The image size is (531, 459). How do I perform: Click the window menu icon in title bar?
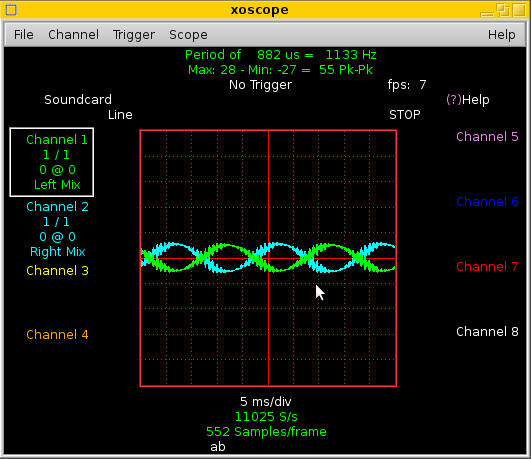(x=11, y=10)
